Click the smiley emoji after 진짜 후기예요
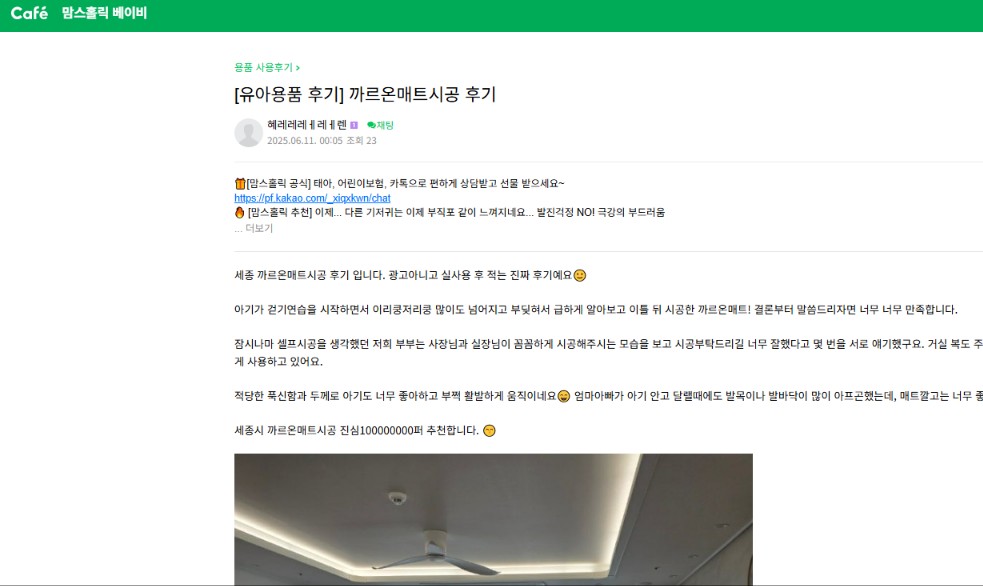Viewport: 983px width, 586px height. [x=580, y=275]
